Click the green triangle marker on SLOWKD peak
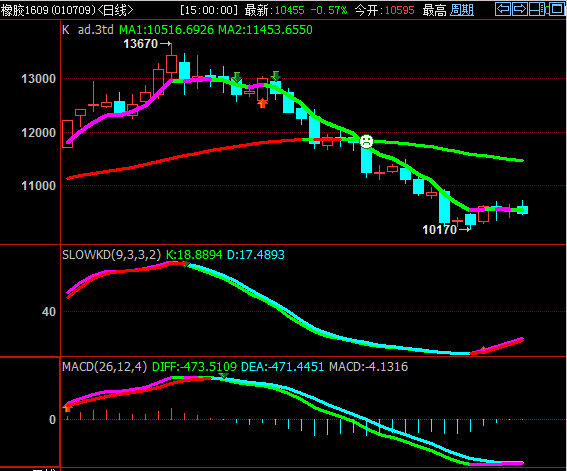Viewport: 567px width, 471px height. pos(186,265)
